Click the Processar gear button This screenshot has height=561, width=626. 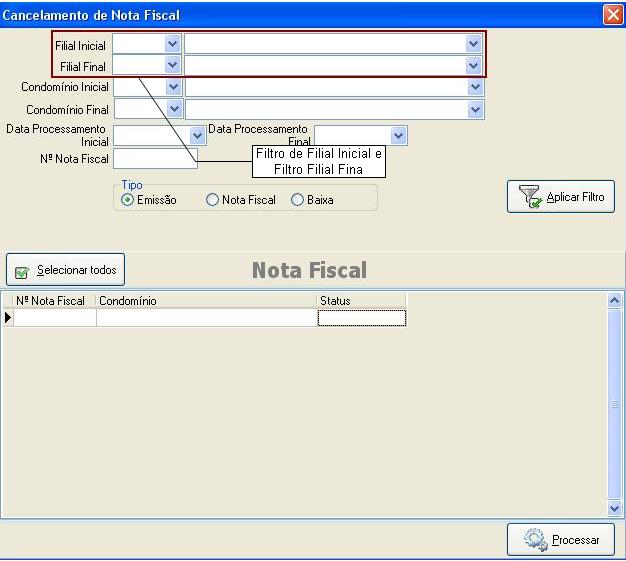pos(561,540)
